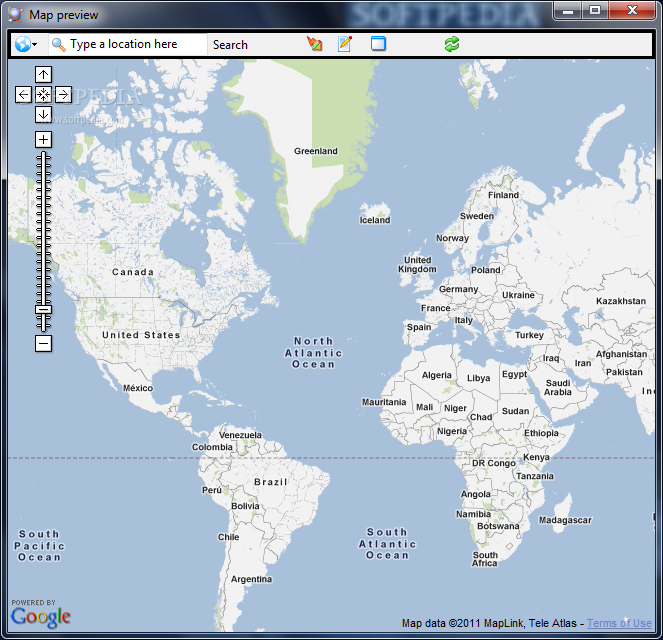This screenshot has width=663, height=640.
Task: Maximize the Map preview window
Action: [595, 10]
